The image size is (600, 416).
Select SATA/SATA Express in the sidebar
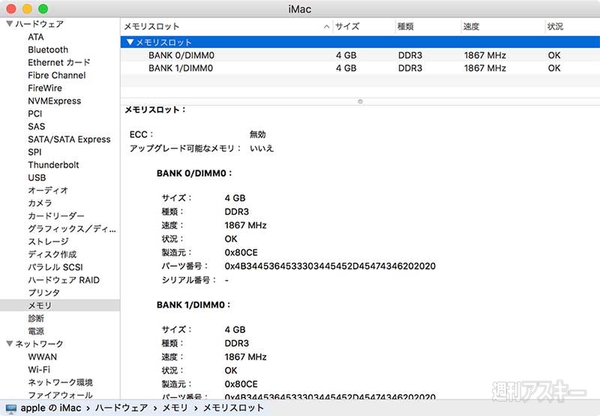click(69, 139)
